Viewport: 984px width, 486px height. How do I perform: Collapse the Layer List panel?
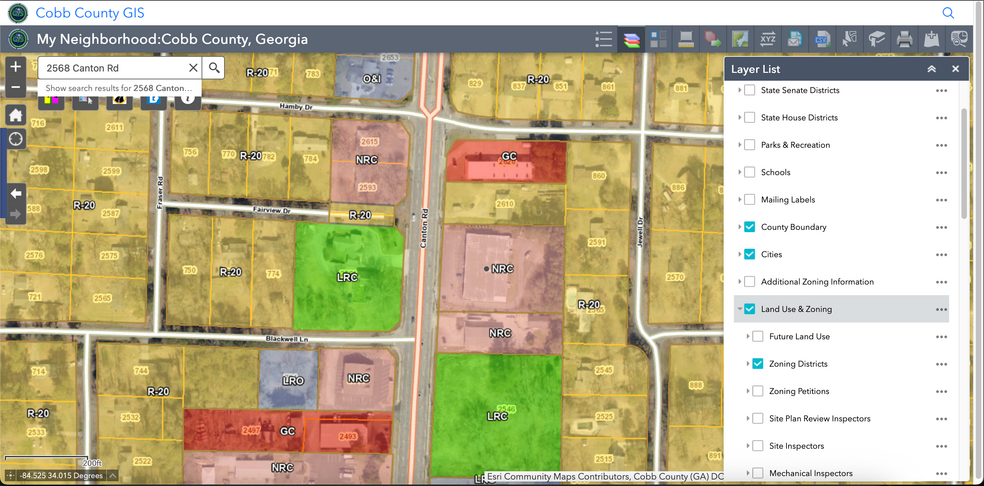(931, 69)
